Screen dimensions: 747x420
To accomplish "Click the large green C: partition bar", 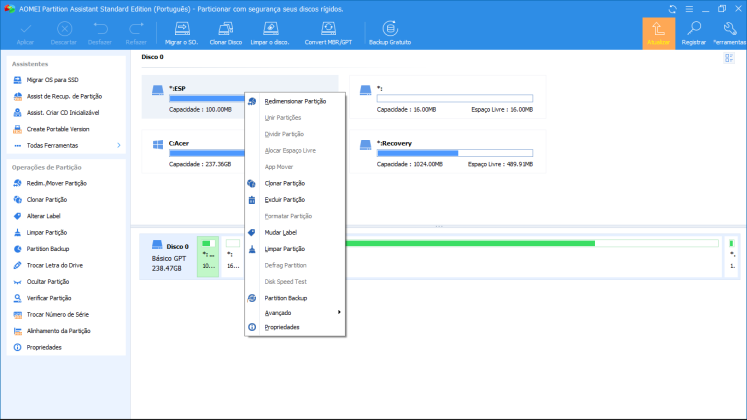I will [532, 243].
